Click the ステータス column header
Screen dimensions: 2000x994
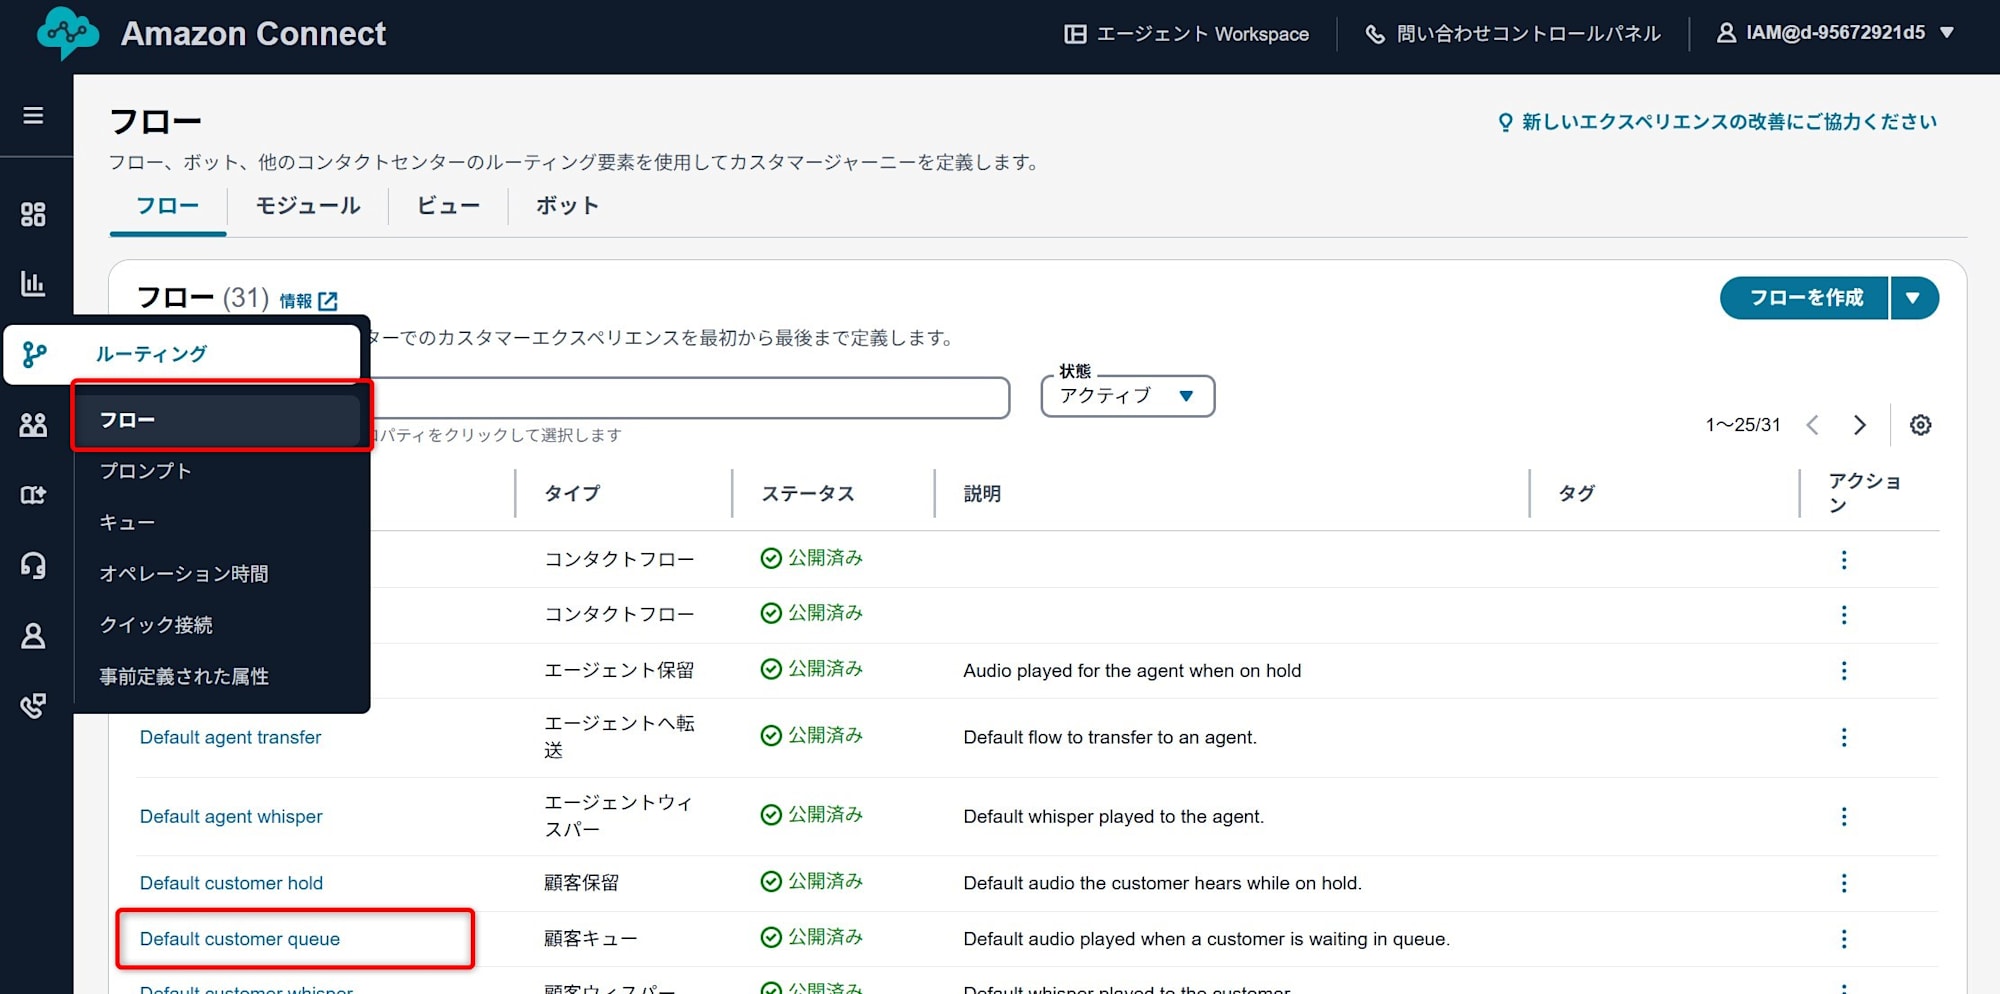click(x=808, y=494)
